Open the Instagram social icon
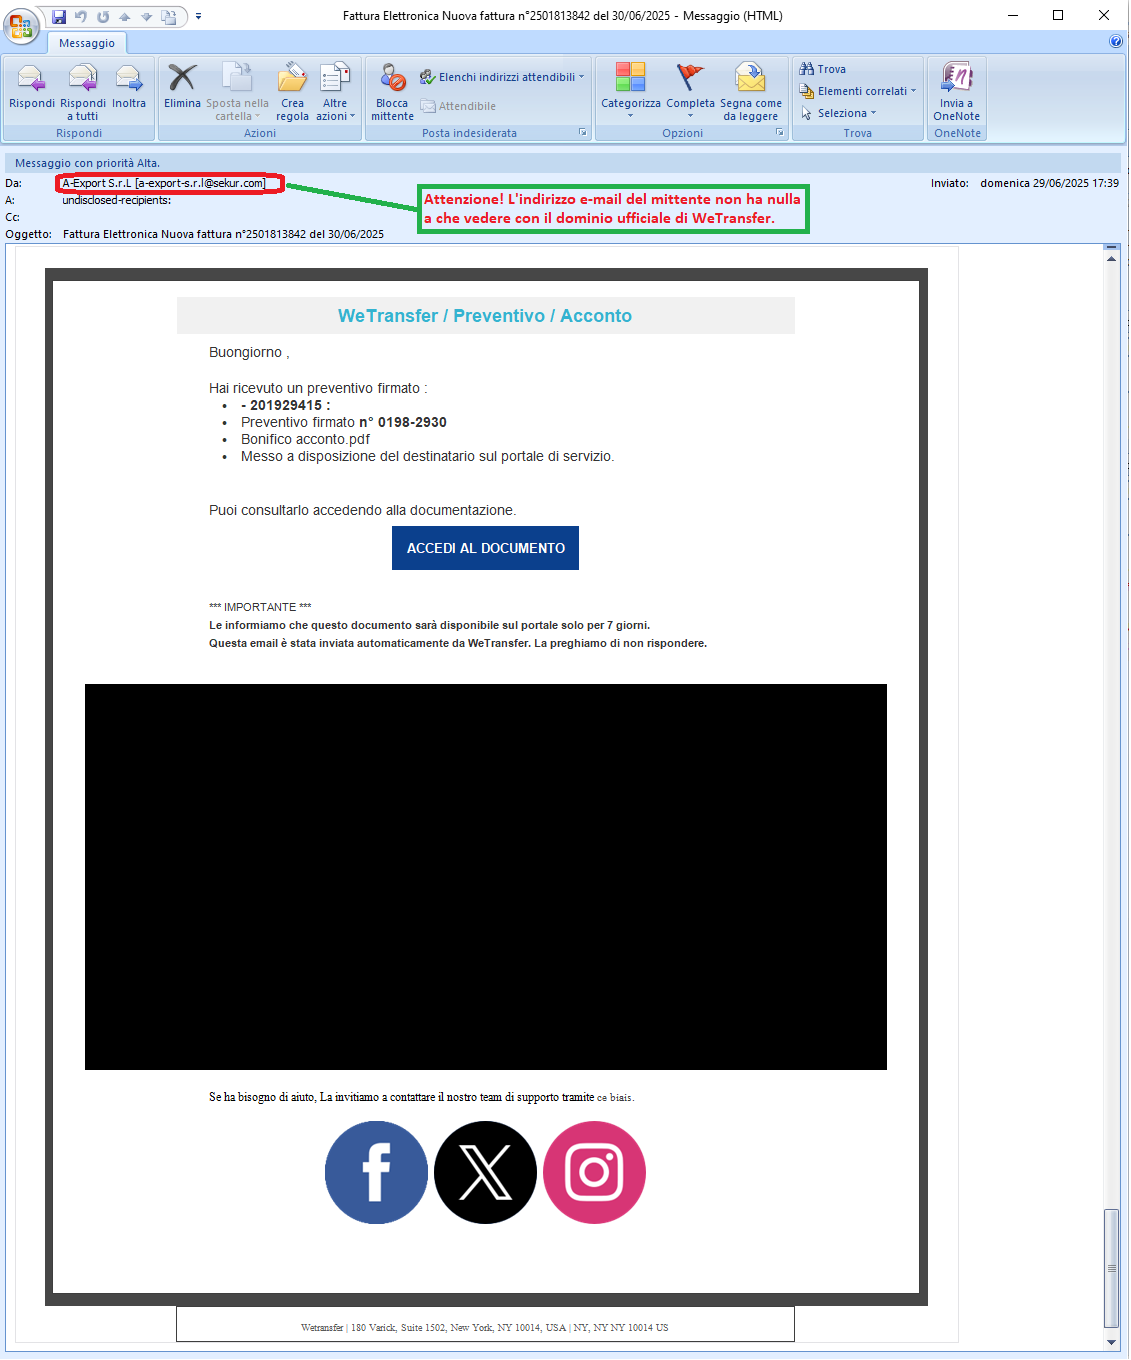The width and height of the screenshot is (1131, 1360). [x=594, y=1172]
